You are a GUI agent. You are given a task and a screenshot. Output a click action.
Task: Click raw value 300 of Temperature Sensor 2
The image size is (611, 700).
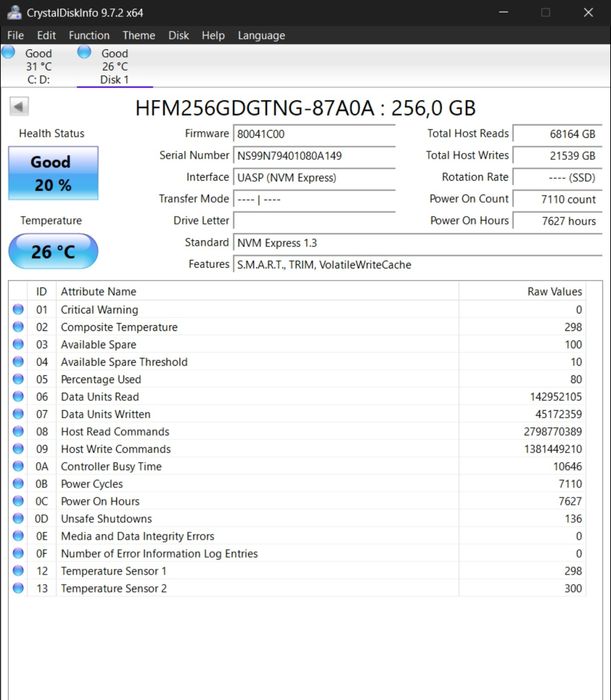pyautogui.click(x=573, y=588)
